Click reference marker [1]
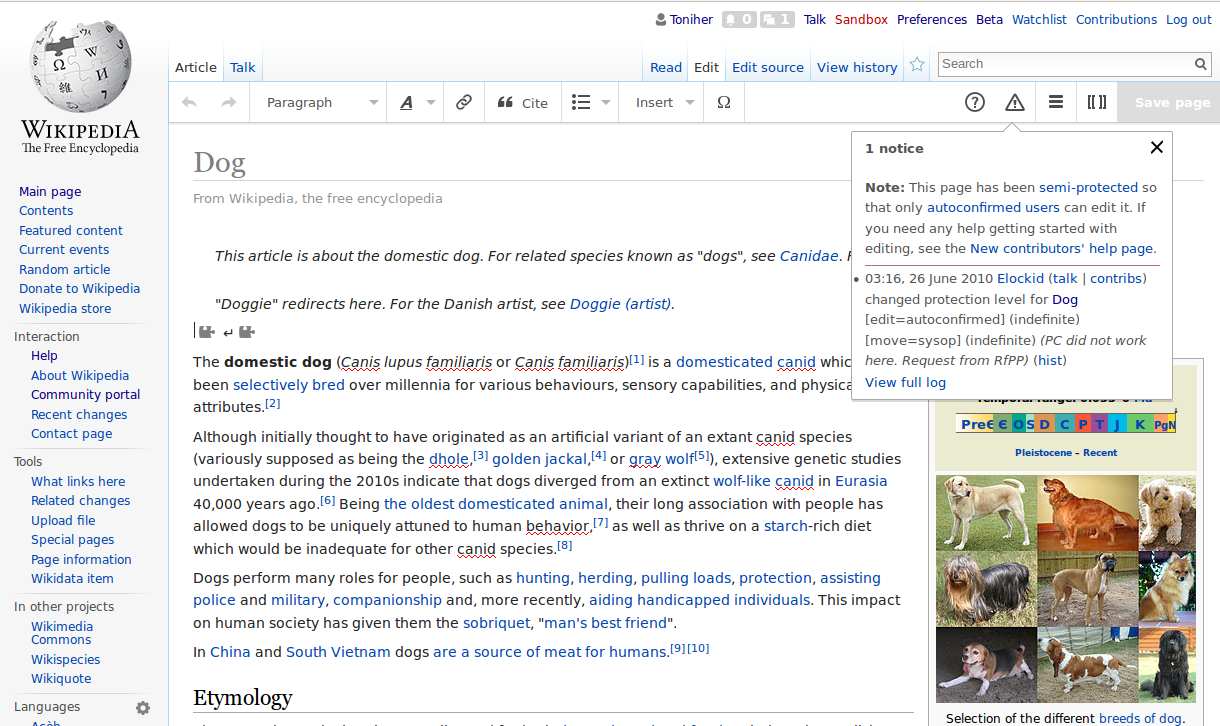The height and width of the screenshot is (726, 1220). tap(636, 359)
